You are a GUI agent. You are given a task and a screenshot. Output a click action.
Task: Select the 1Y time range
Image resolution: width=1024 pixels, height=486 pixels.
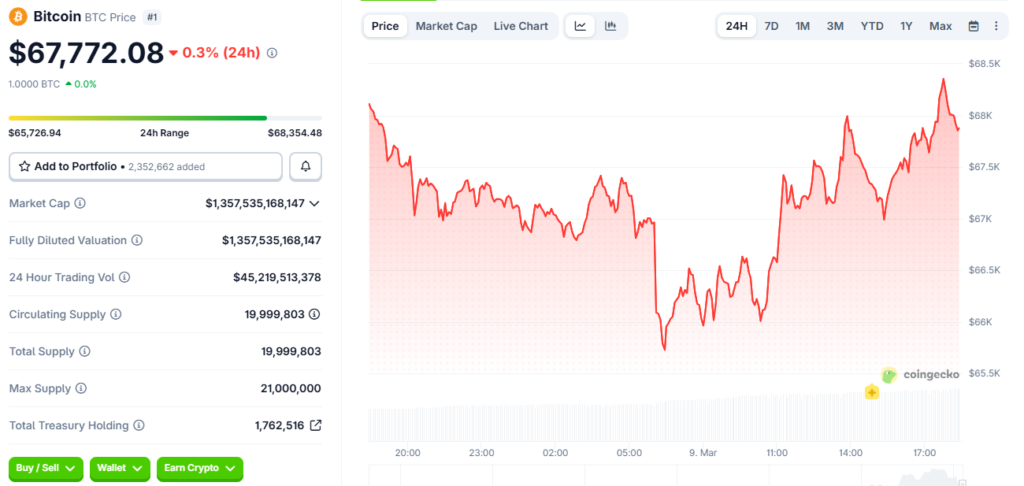[906, 26]
